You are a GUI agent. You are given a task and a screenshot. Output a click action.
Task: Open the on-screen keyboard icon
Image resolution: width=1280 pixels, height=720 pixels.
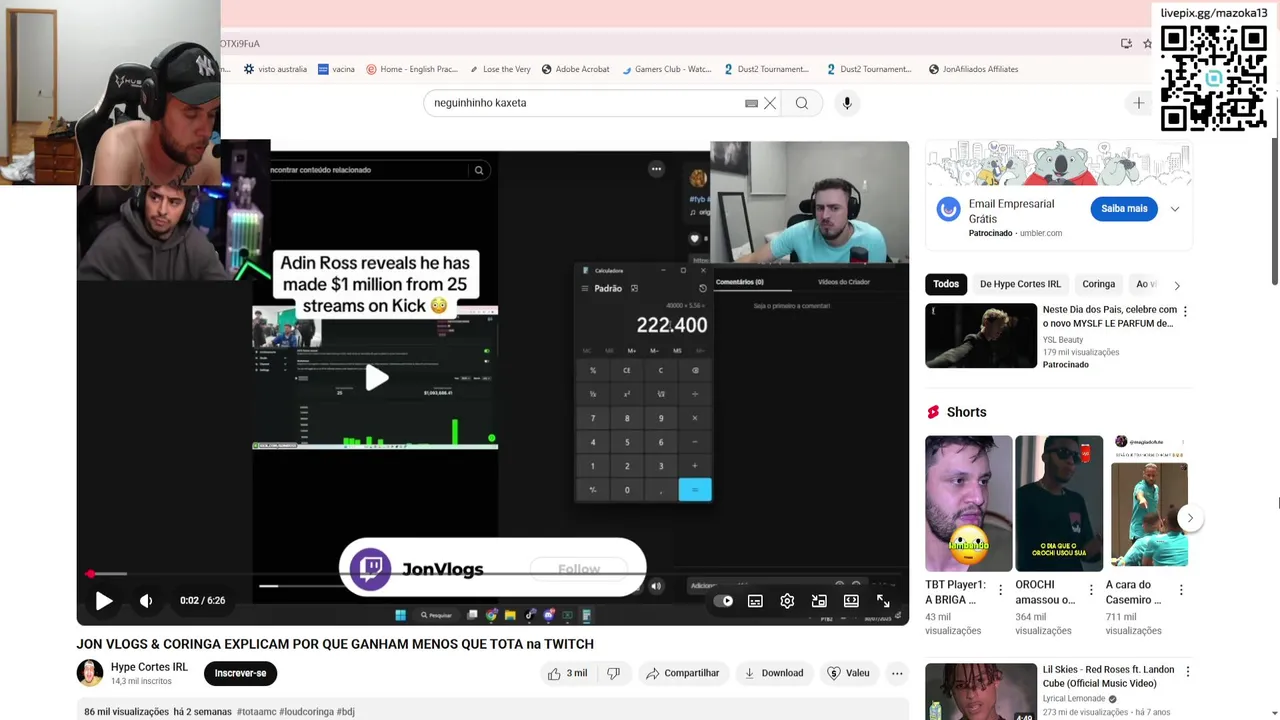point(751,103)
